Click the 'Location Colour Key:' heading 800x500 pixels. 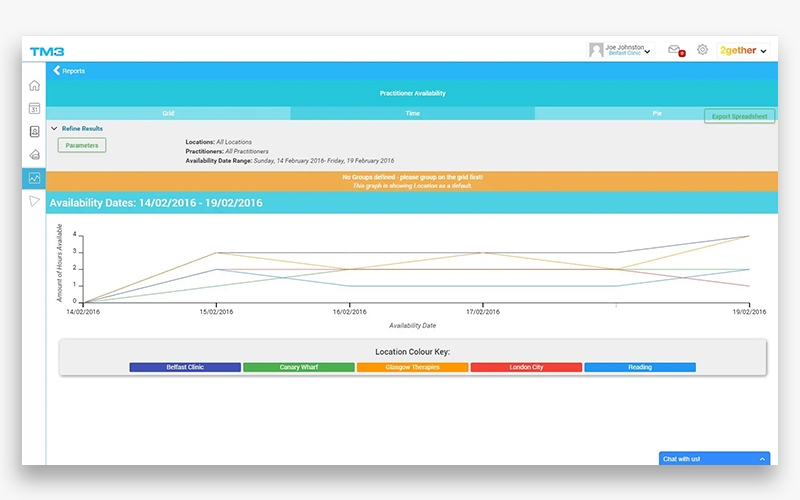point(412,352)
